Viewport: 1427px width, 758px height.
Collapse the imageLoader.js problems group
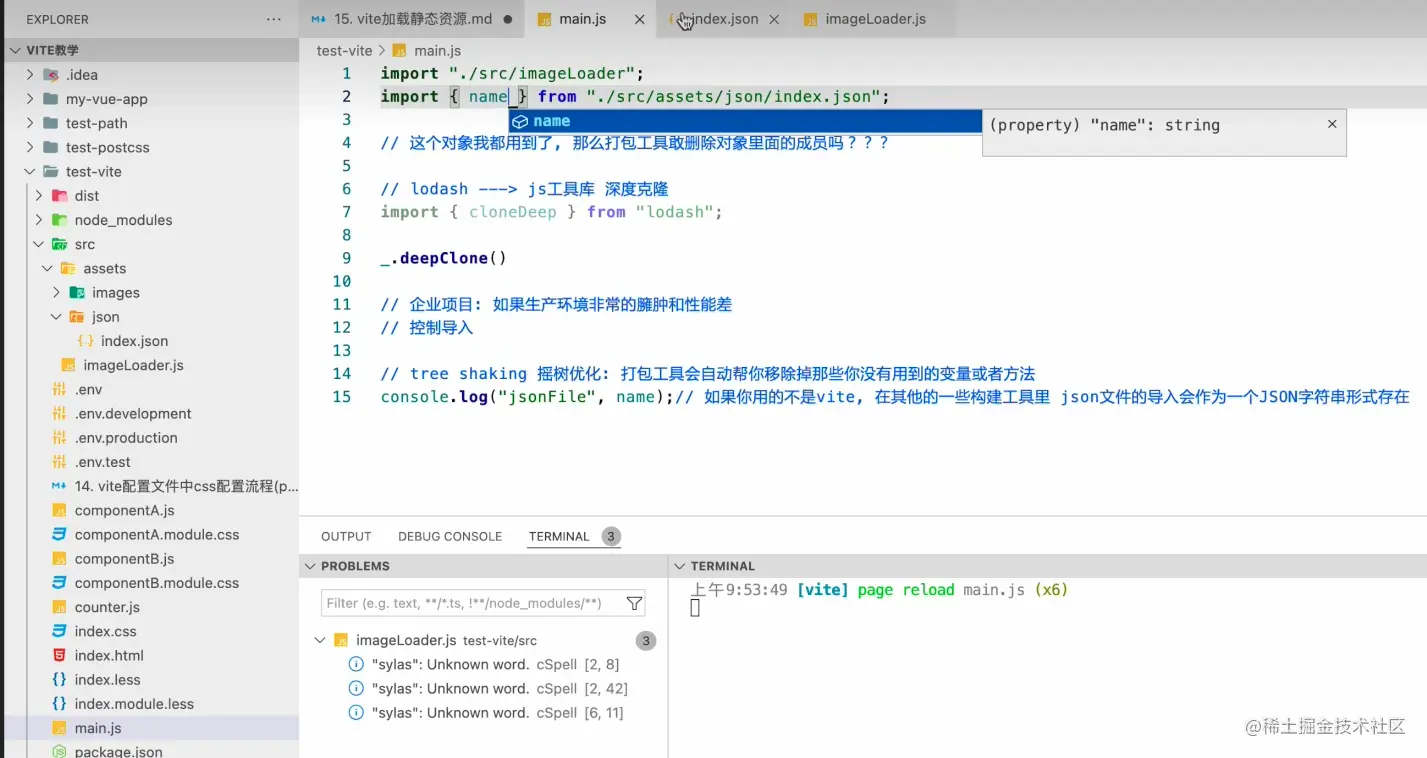(x=320, y=640)
